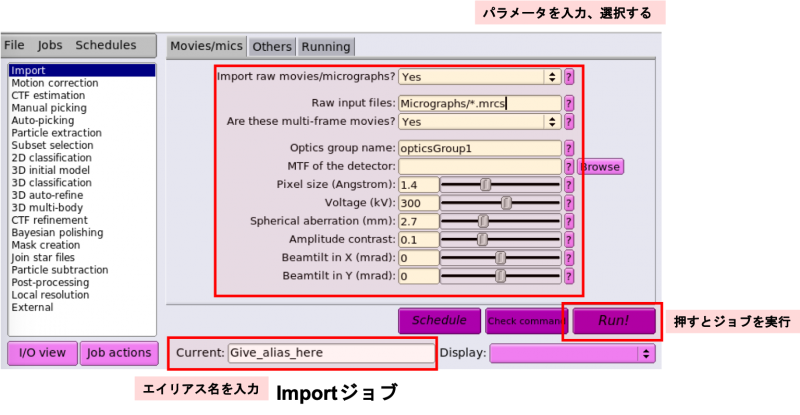Click the Raw input files field

pos(480,104)
